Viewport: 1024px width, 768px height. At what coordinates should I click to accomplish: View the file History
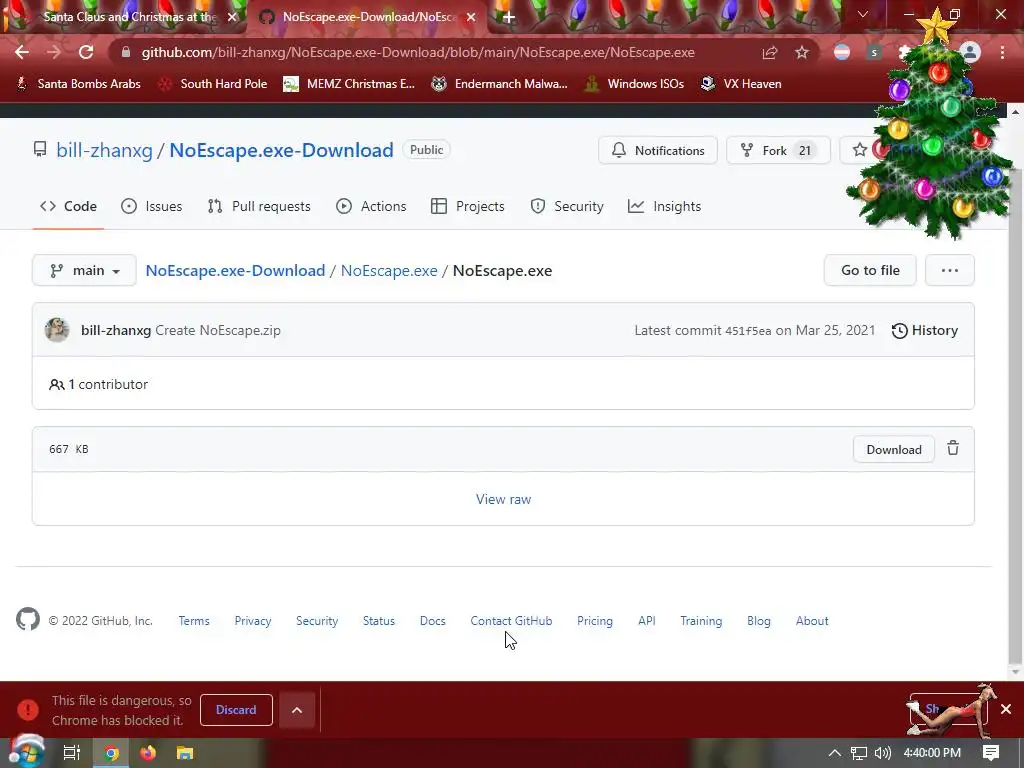coord(925,330)
